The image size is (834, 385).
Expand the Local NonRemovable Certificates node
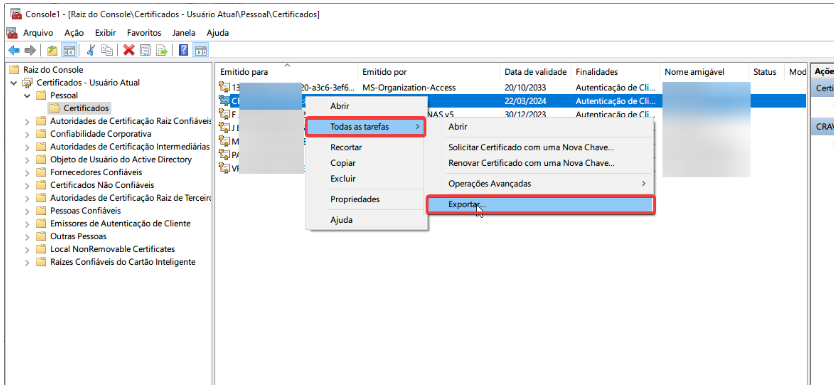coord(27,249)
